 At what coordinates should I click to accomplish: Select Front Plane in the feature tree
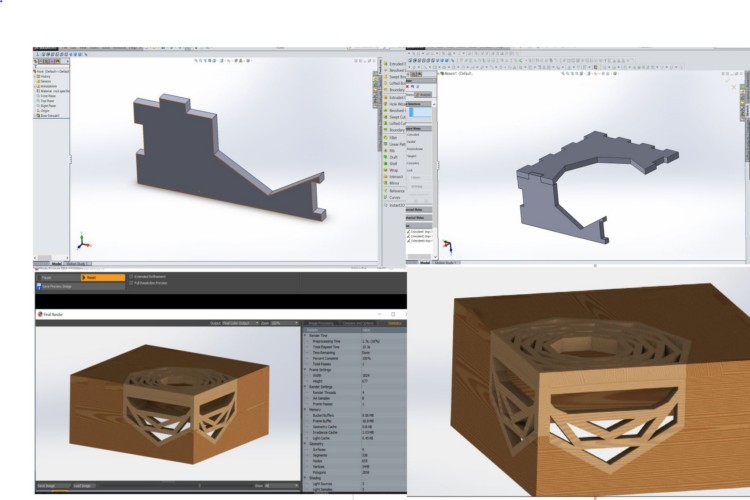tap(46, 96)
